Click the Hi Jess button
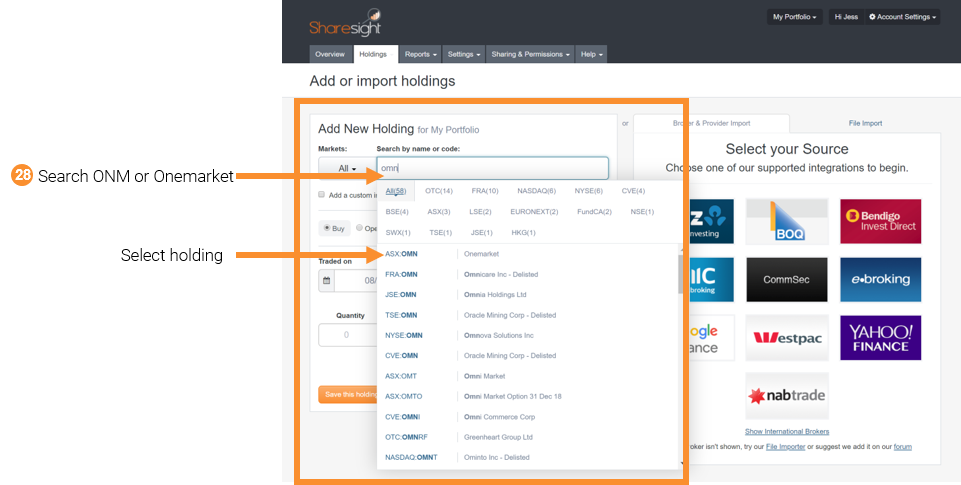This screenshot has height=485, width=961. click(846, 17)
